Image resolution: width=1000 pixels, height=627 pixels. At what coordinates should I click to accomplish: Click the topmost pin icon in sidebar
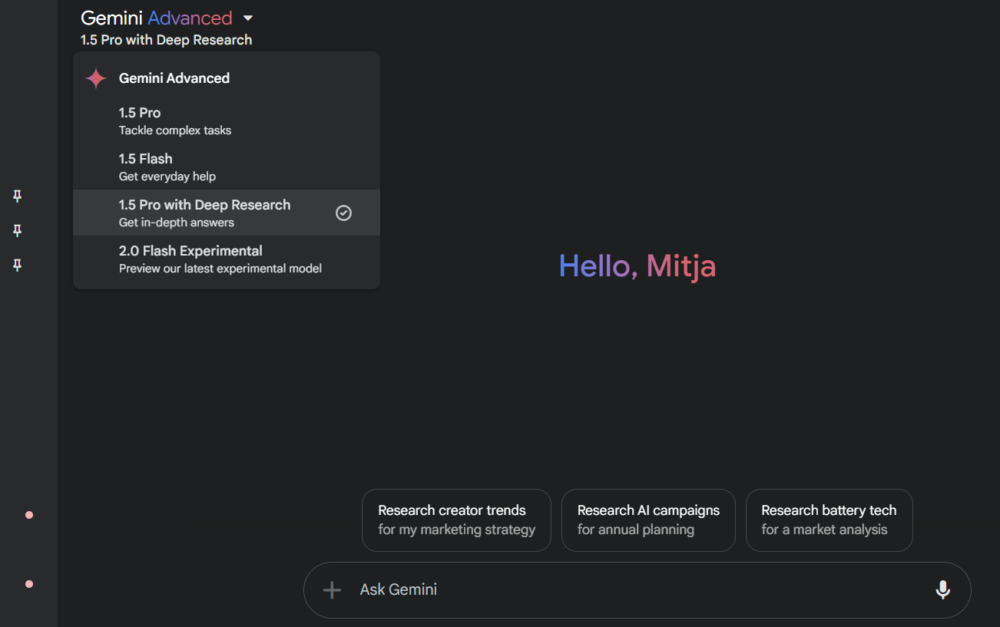[x=17, y=196]
